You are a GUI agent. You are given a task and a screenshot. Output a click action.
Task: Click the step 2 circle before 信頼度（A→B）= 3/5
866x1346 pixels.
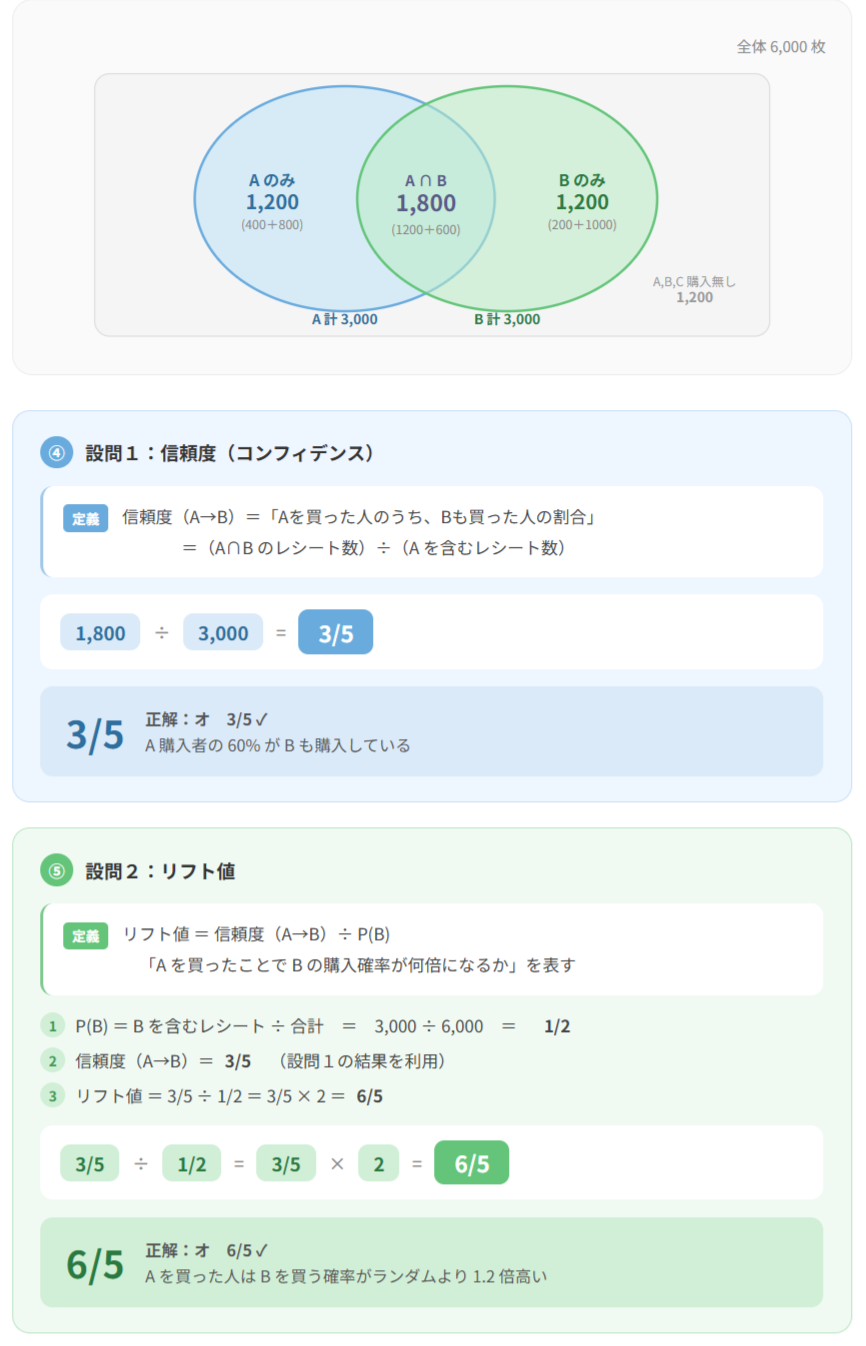pyautogui.click(x=52, y=1061)
